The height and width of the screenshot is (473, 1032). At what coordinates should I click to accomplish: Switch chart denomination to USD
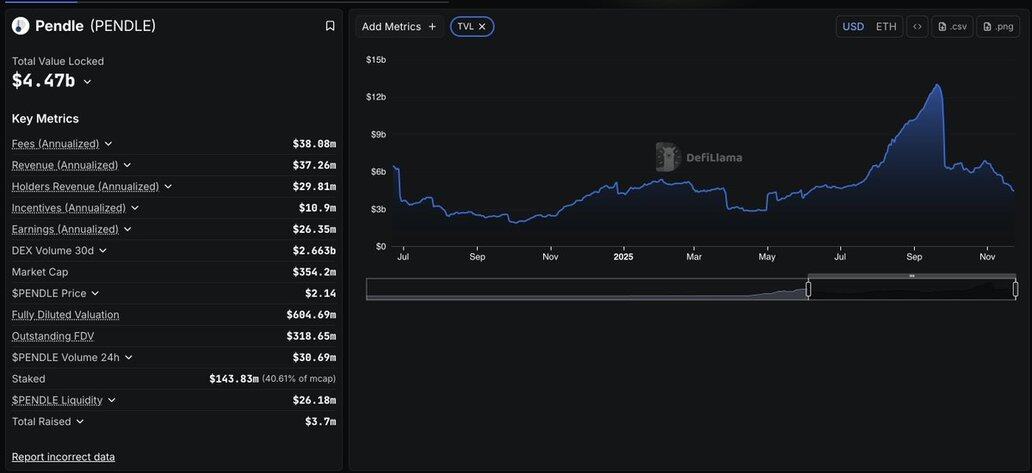coord(853,27)
